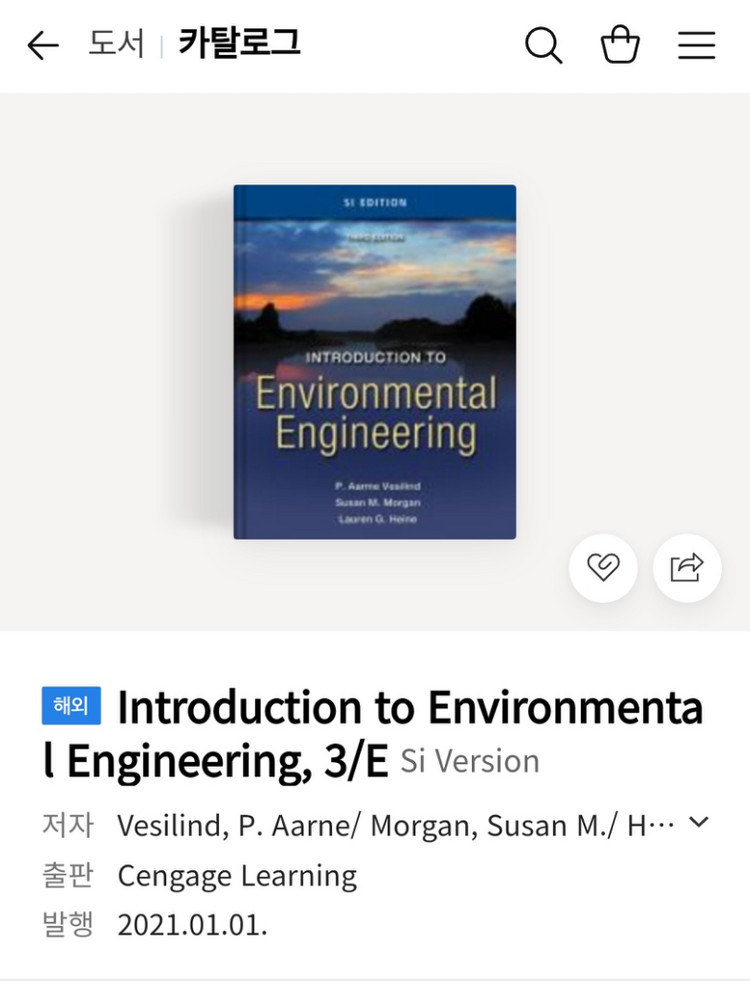Open the hamburger menu

pos(697,44)
